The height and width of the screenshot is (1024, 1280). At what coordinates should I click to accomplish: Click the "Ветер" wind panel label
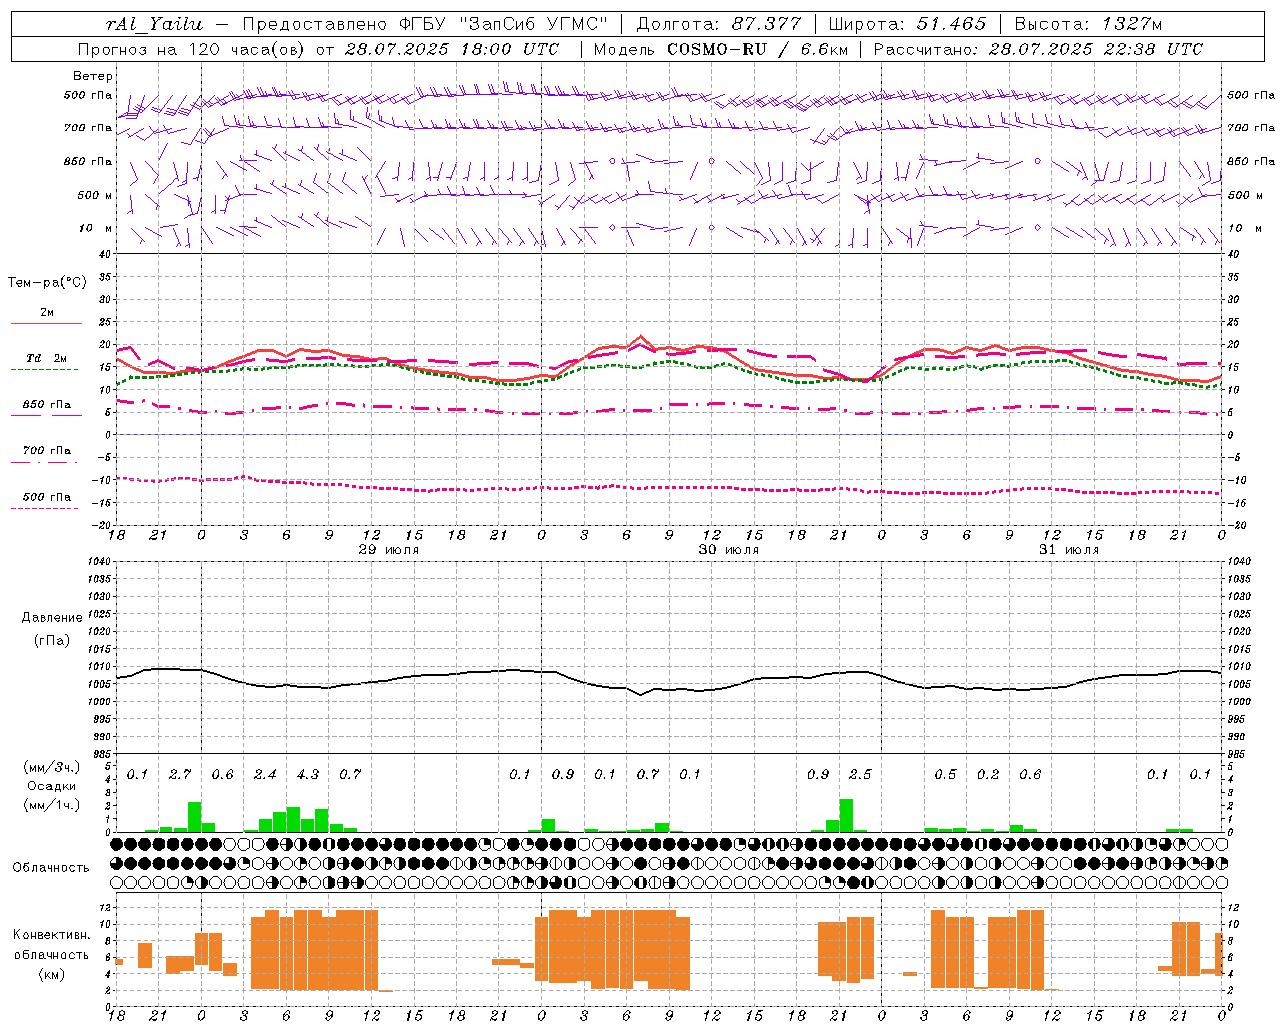(x=93, y=76)
